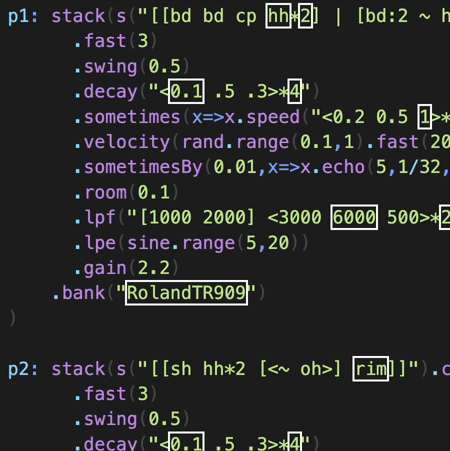Screen dimensions: 450x451
Task: Click the boxed 2 after hh* in p1
Action: coord(305,16)
